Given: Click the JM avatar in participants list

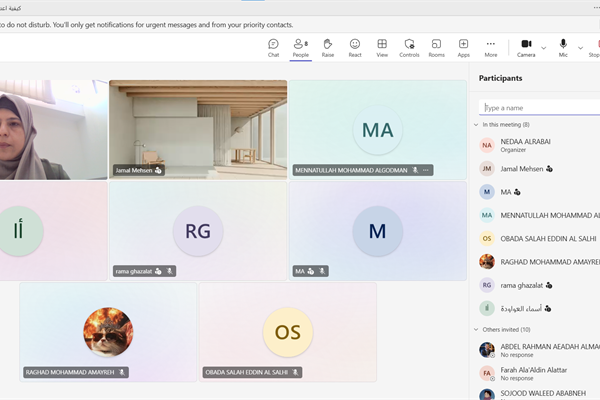Looking at the screenshot, I should click(x=487, y=169).
